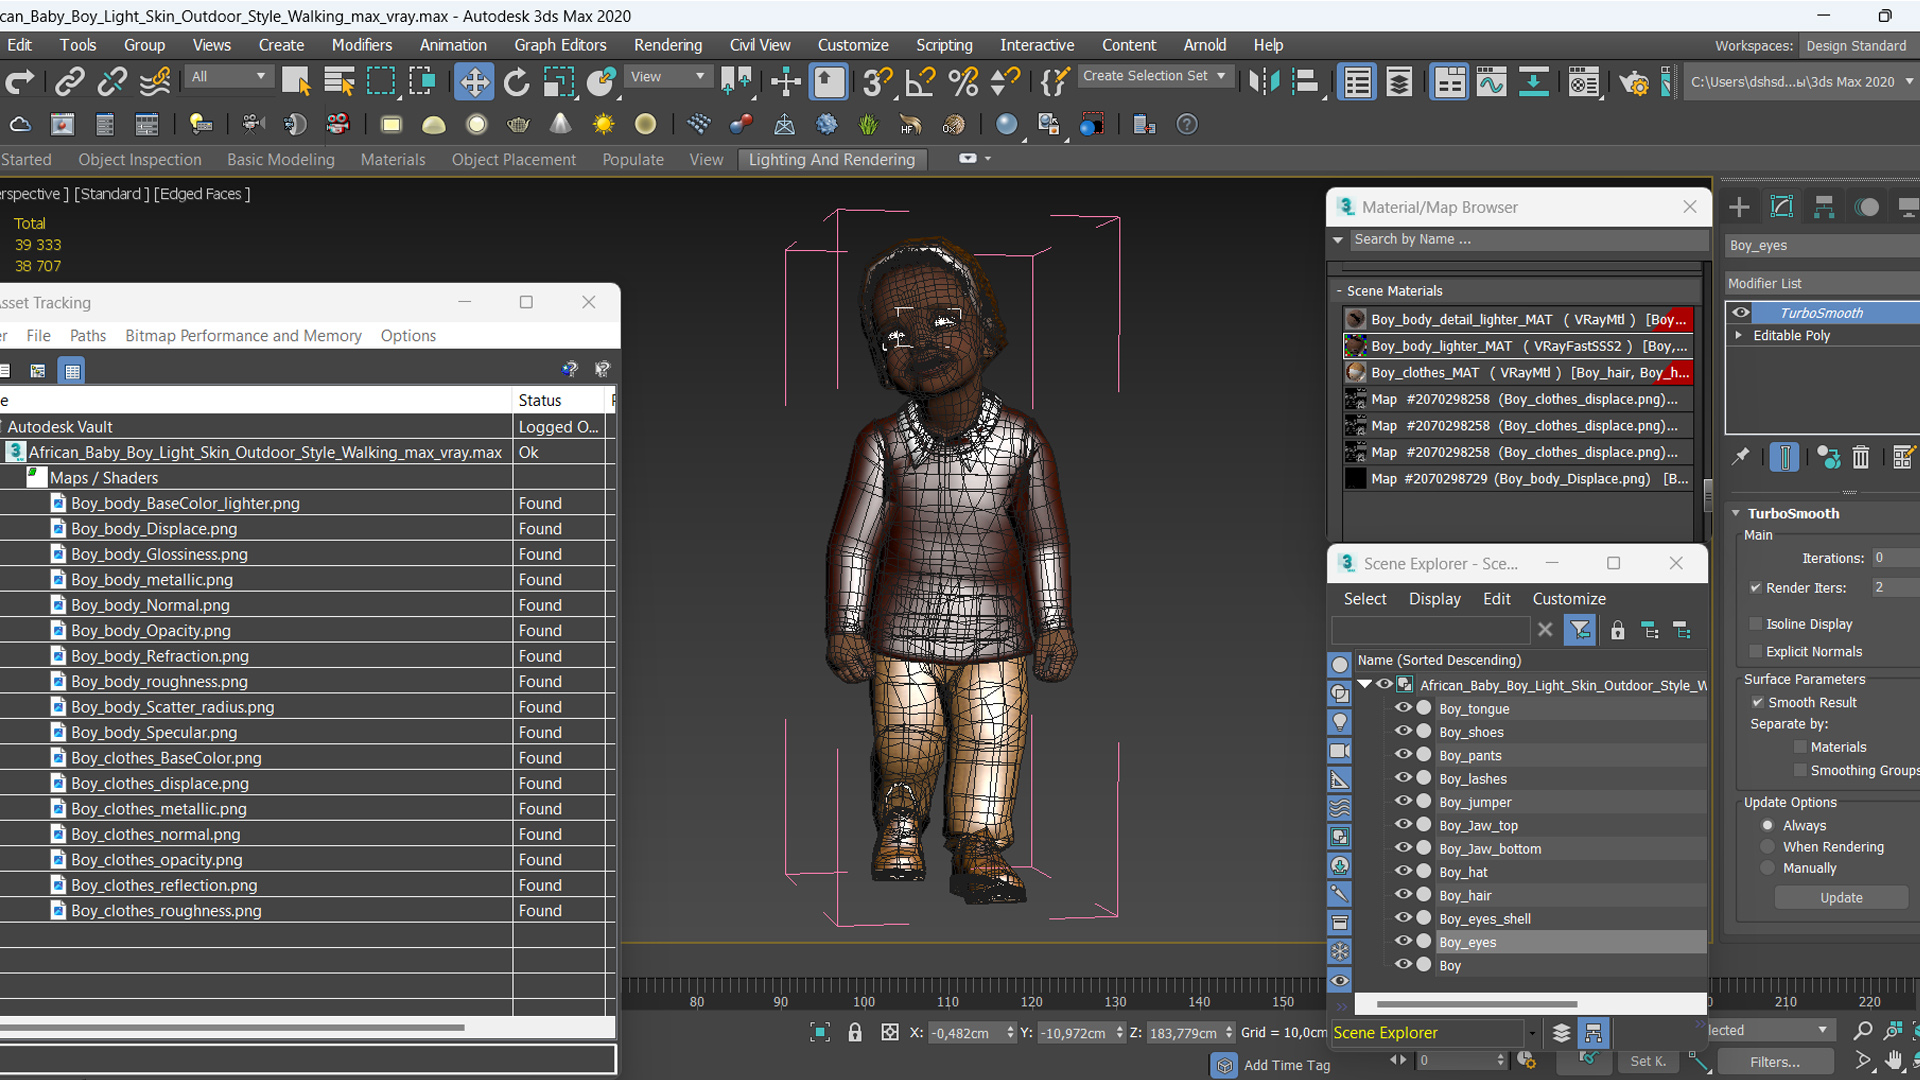
Task: Hide the Boy_shoes object via eye icon
Action: [x=1403, y=731]
